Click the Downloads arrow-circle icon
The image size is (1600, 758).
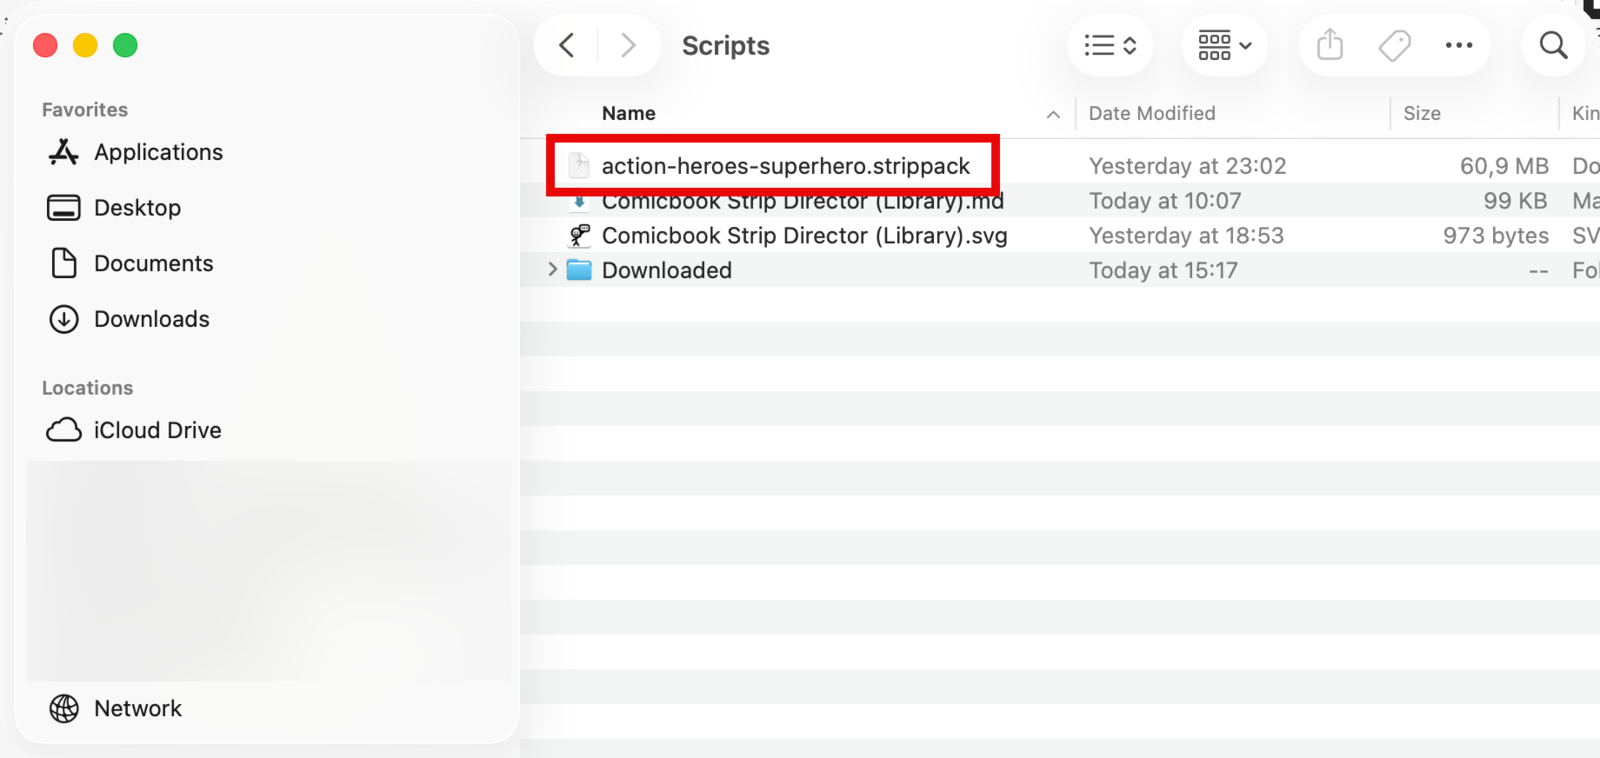click(x=64, y=319)
